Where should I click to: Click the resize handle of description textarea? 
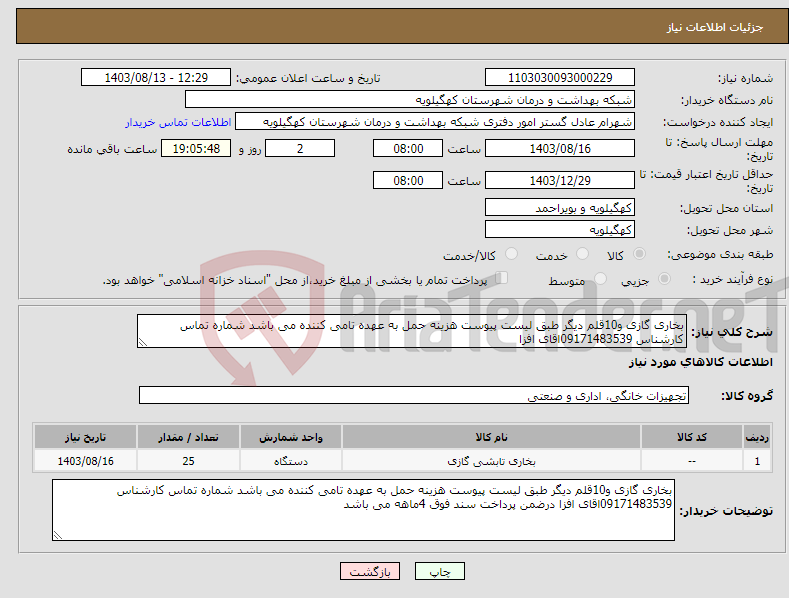coord(143,343)
